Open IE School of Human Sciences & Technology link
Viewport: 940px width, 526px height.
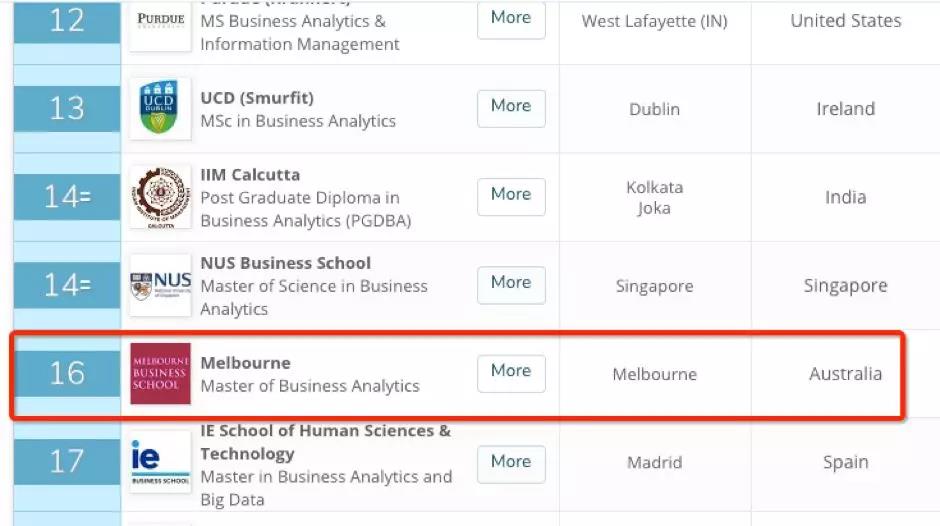pos(325,441)
